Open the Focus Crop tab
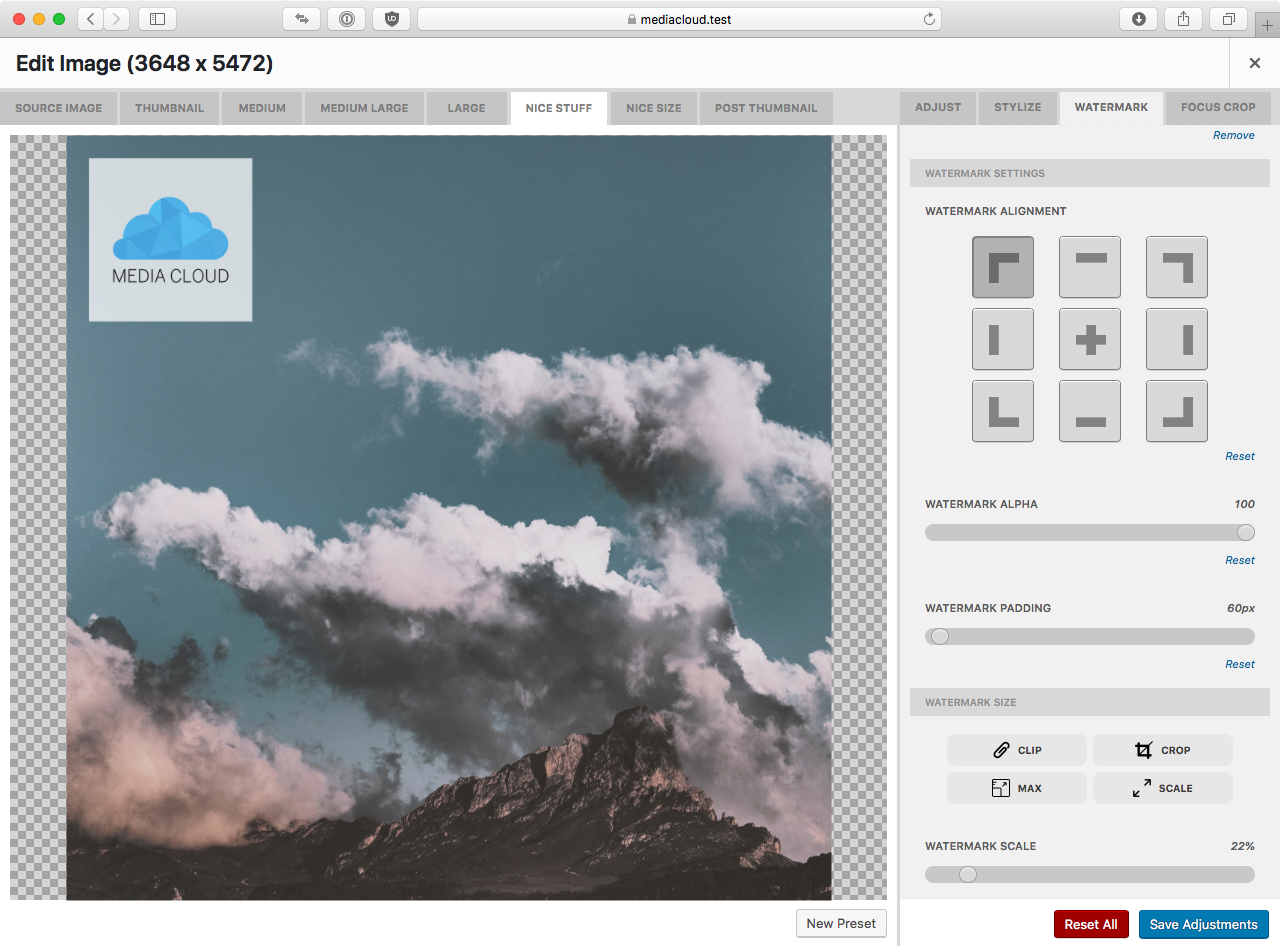1280x946 pixels. [1217, 107]
